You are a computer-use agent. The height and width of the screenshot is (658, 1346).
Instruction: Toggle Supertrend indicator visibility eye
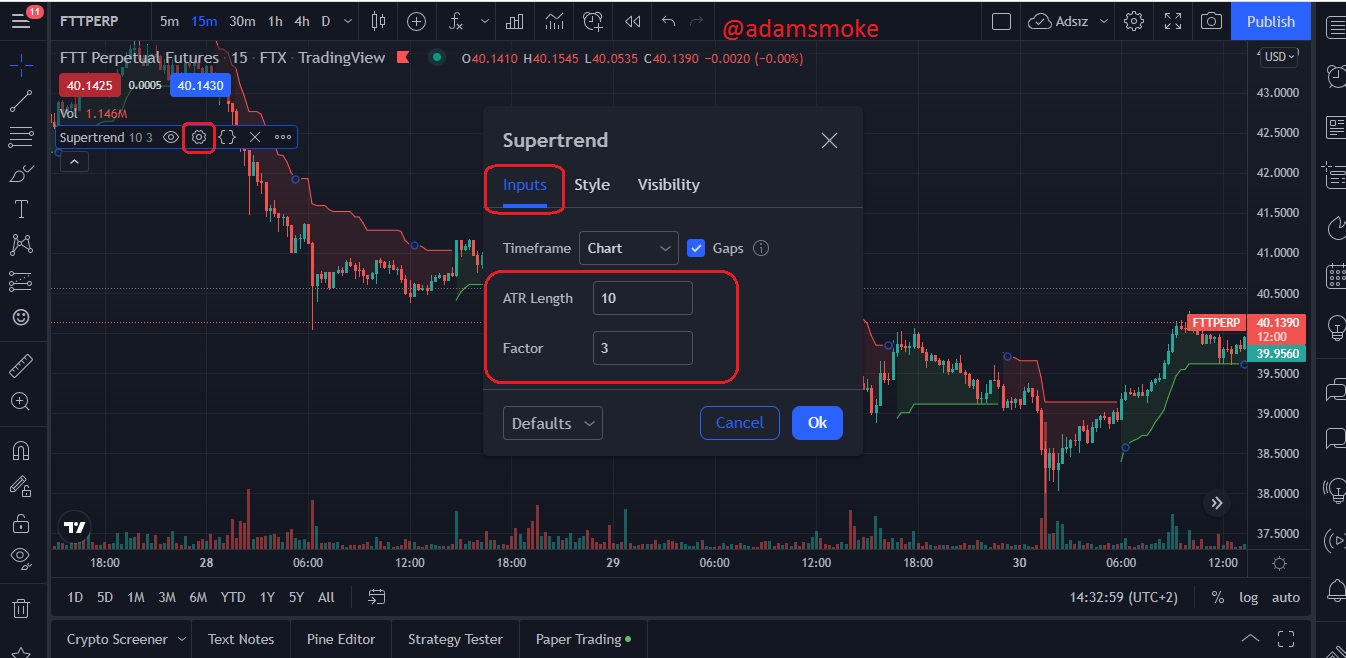[x=171, y=137]
